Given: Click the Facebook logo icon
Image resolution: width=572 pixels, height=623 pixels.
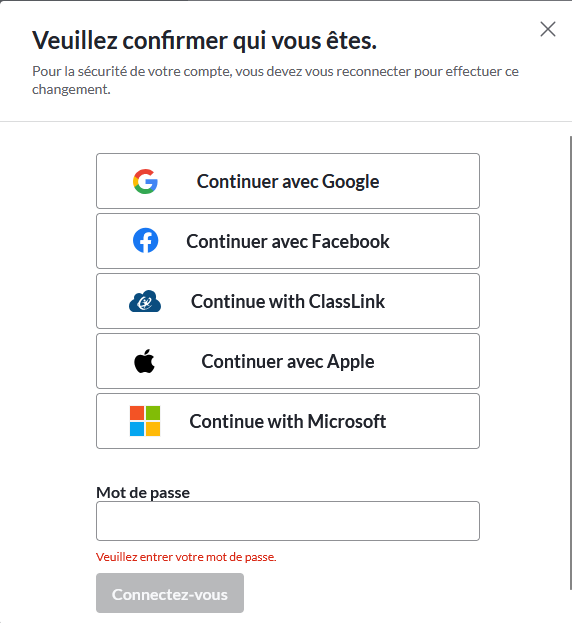Looking at the screenshot, I should coord(145,241).
